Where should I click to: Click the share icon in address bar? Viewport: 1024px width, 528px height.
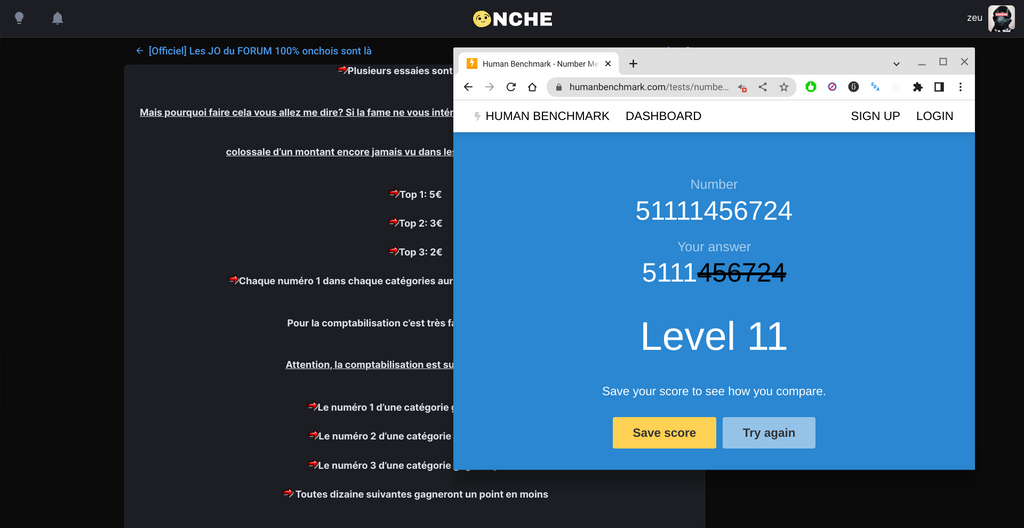pos(763,87)
